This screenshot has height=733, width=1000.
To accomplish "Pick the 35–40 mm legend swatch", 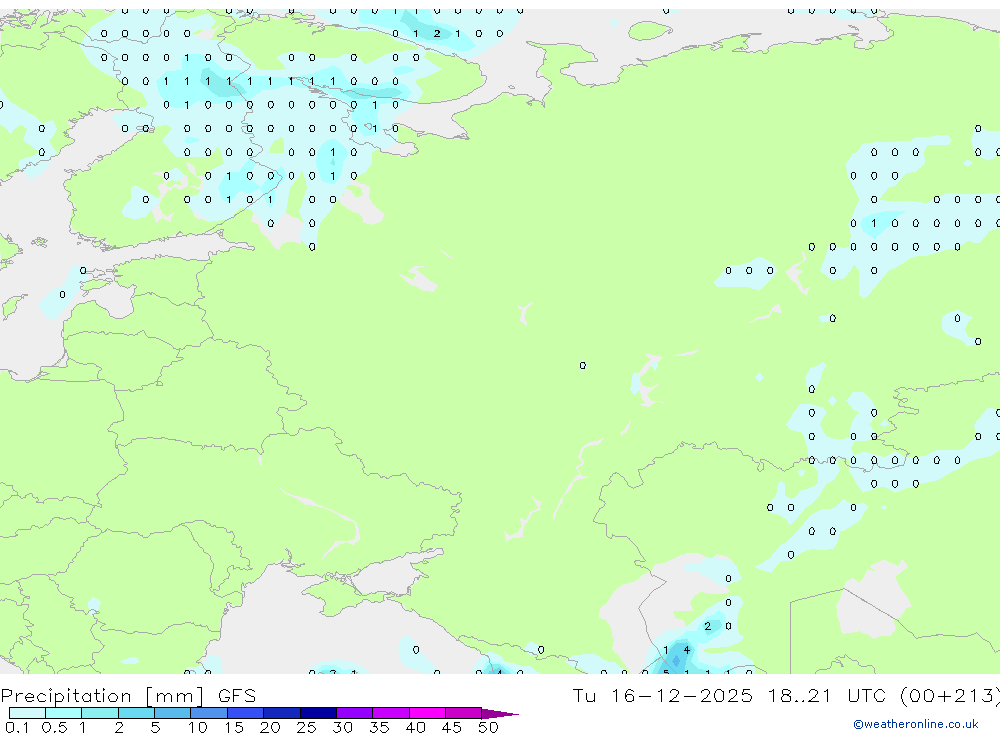I will tap(391, 713).
